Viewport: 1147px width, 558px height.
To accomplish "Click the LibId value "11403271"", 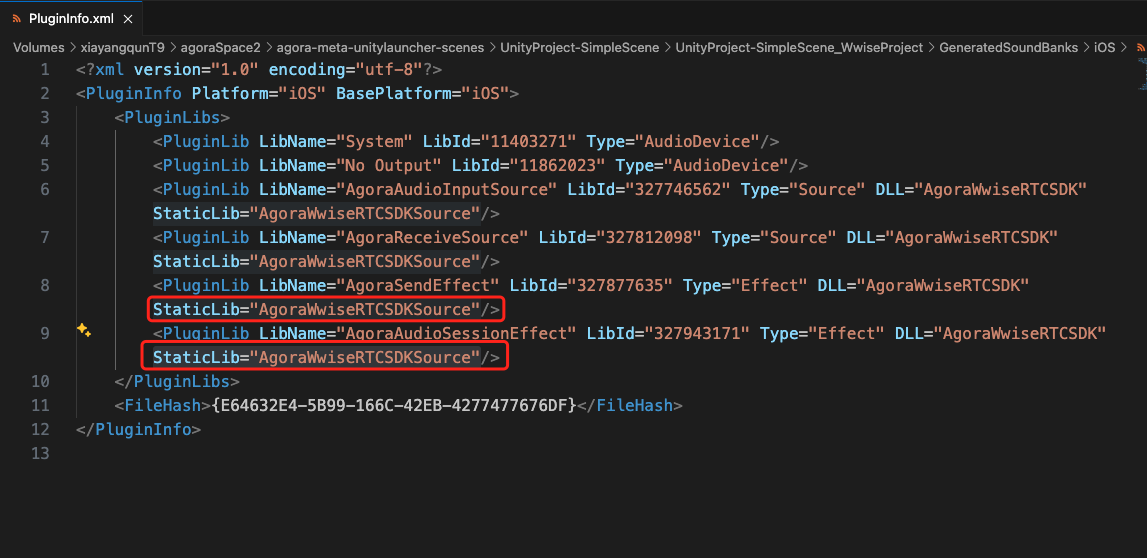I will click(x=529, y=142).
